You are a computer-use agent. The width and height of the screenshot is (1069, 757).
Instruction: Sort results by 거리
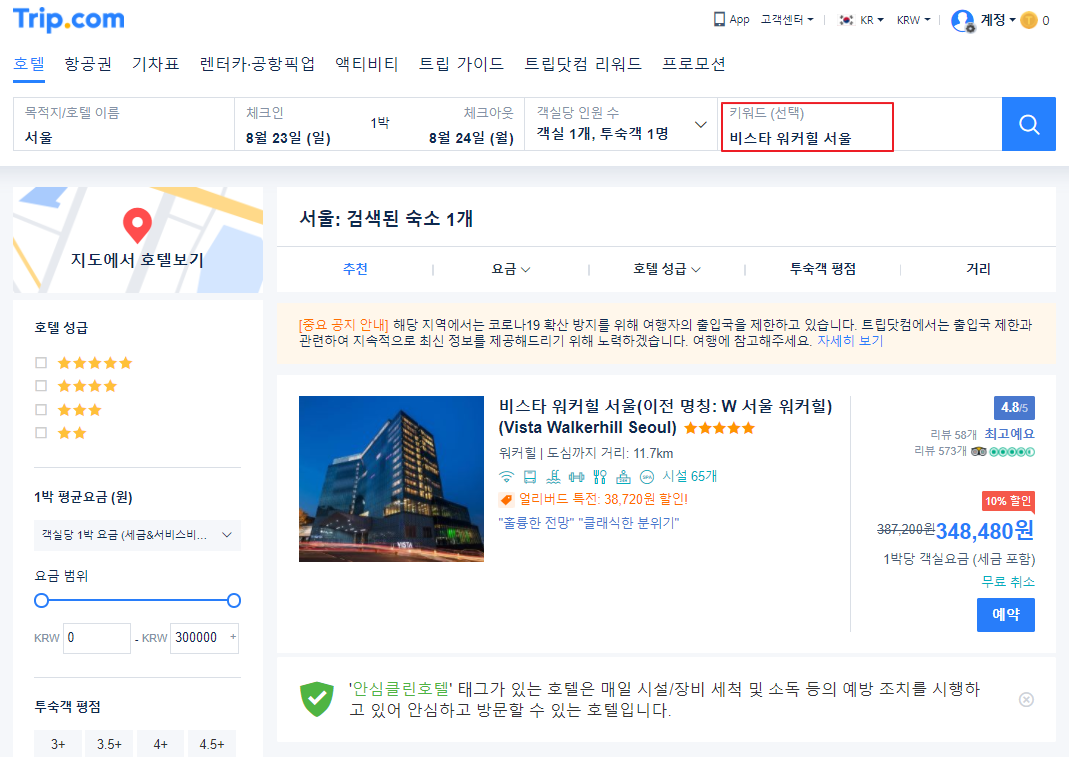(978, 269)
